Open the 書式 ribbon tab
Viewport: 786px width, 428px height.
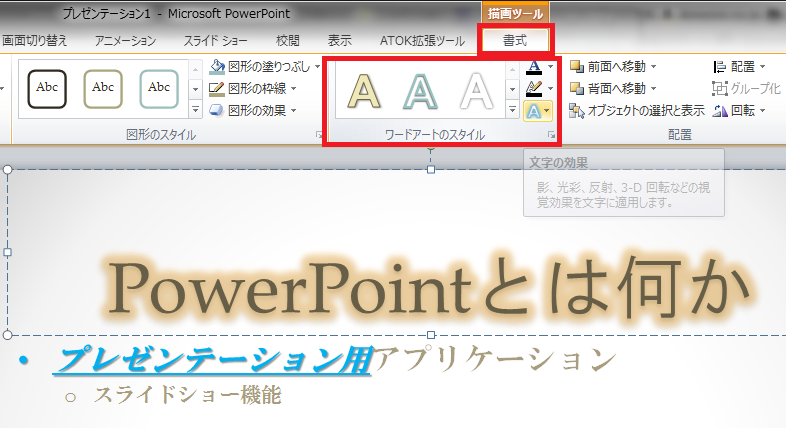tap(515, 41)
